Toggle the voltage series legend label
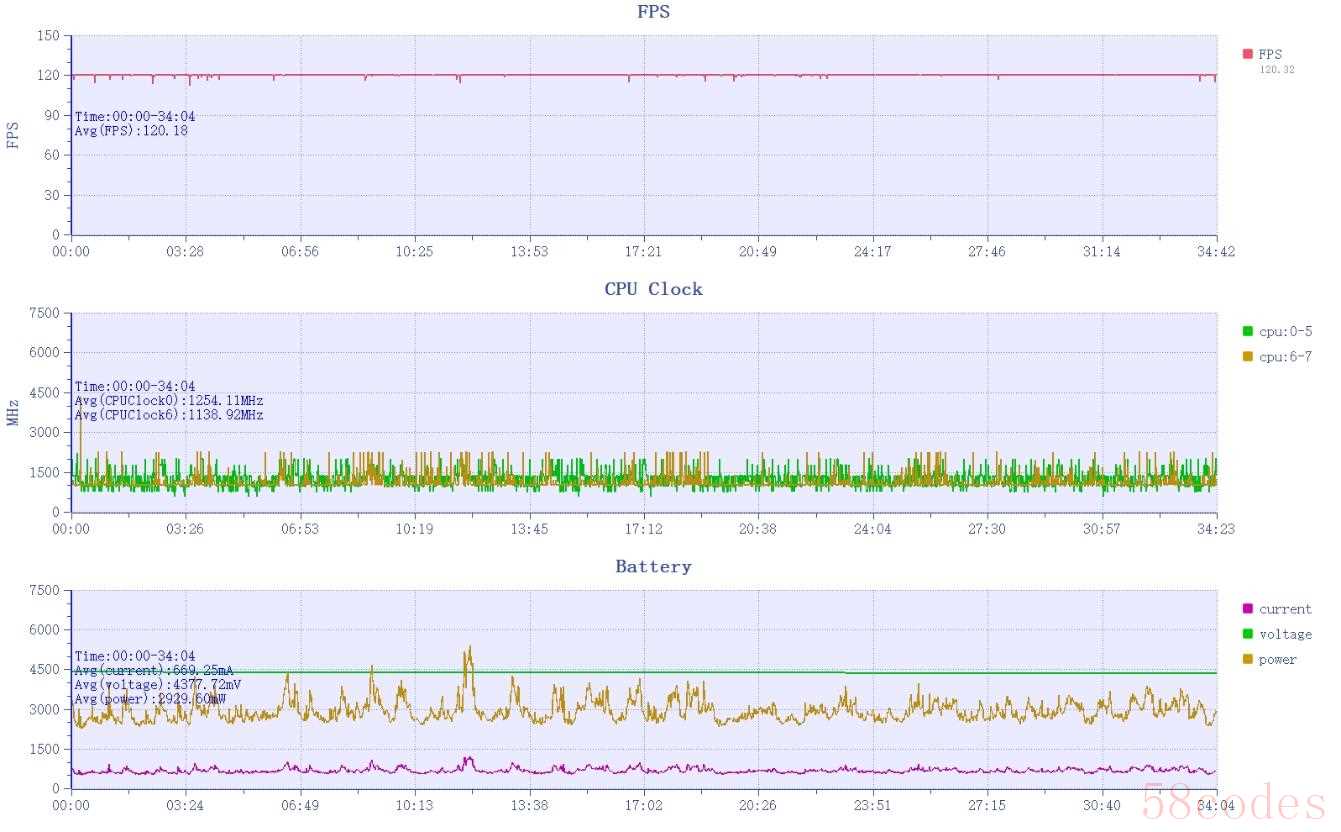The width and height of the screenshot is (1341, 832). (1285, 634)
